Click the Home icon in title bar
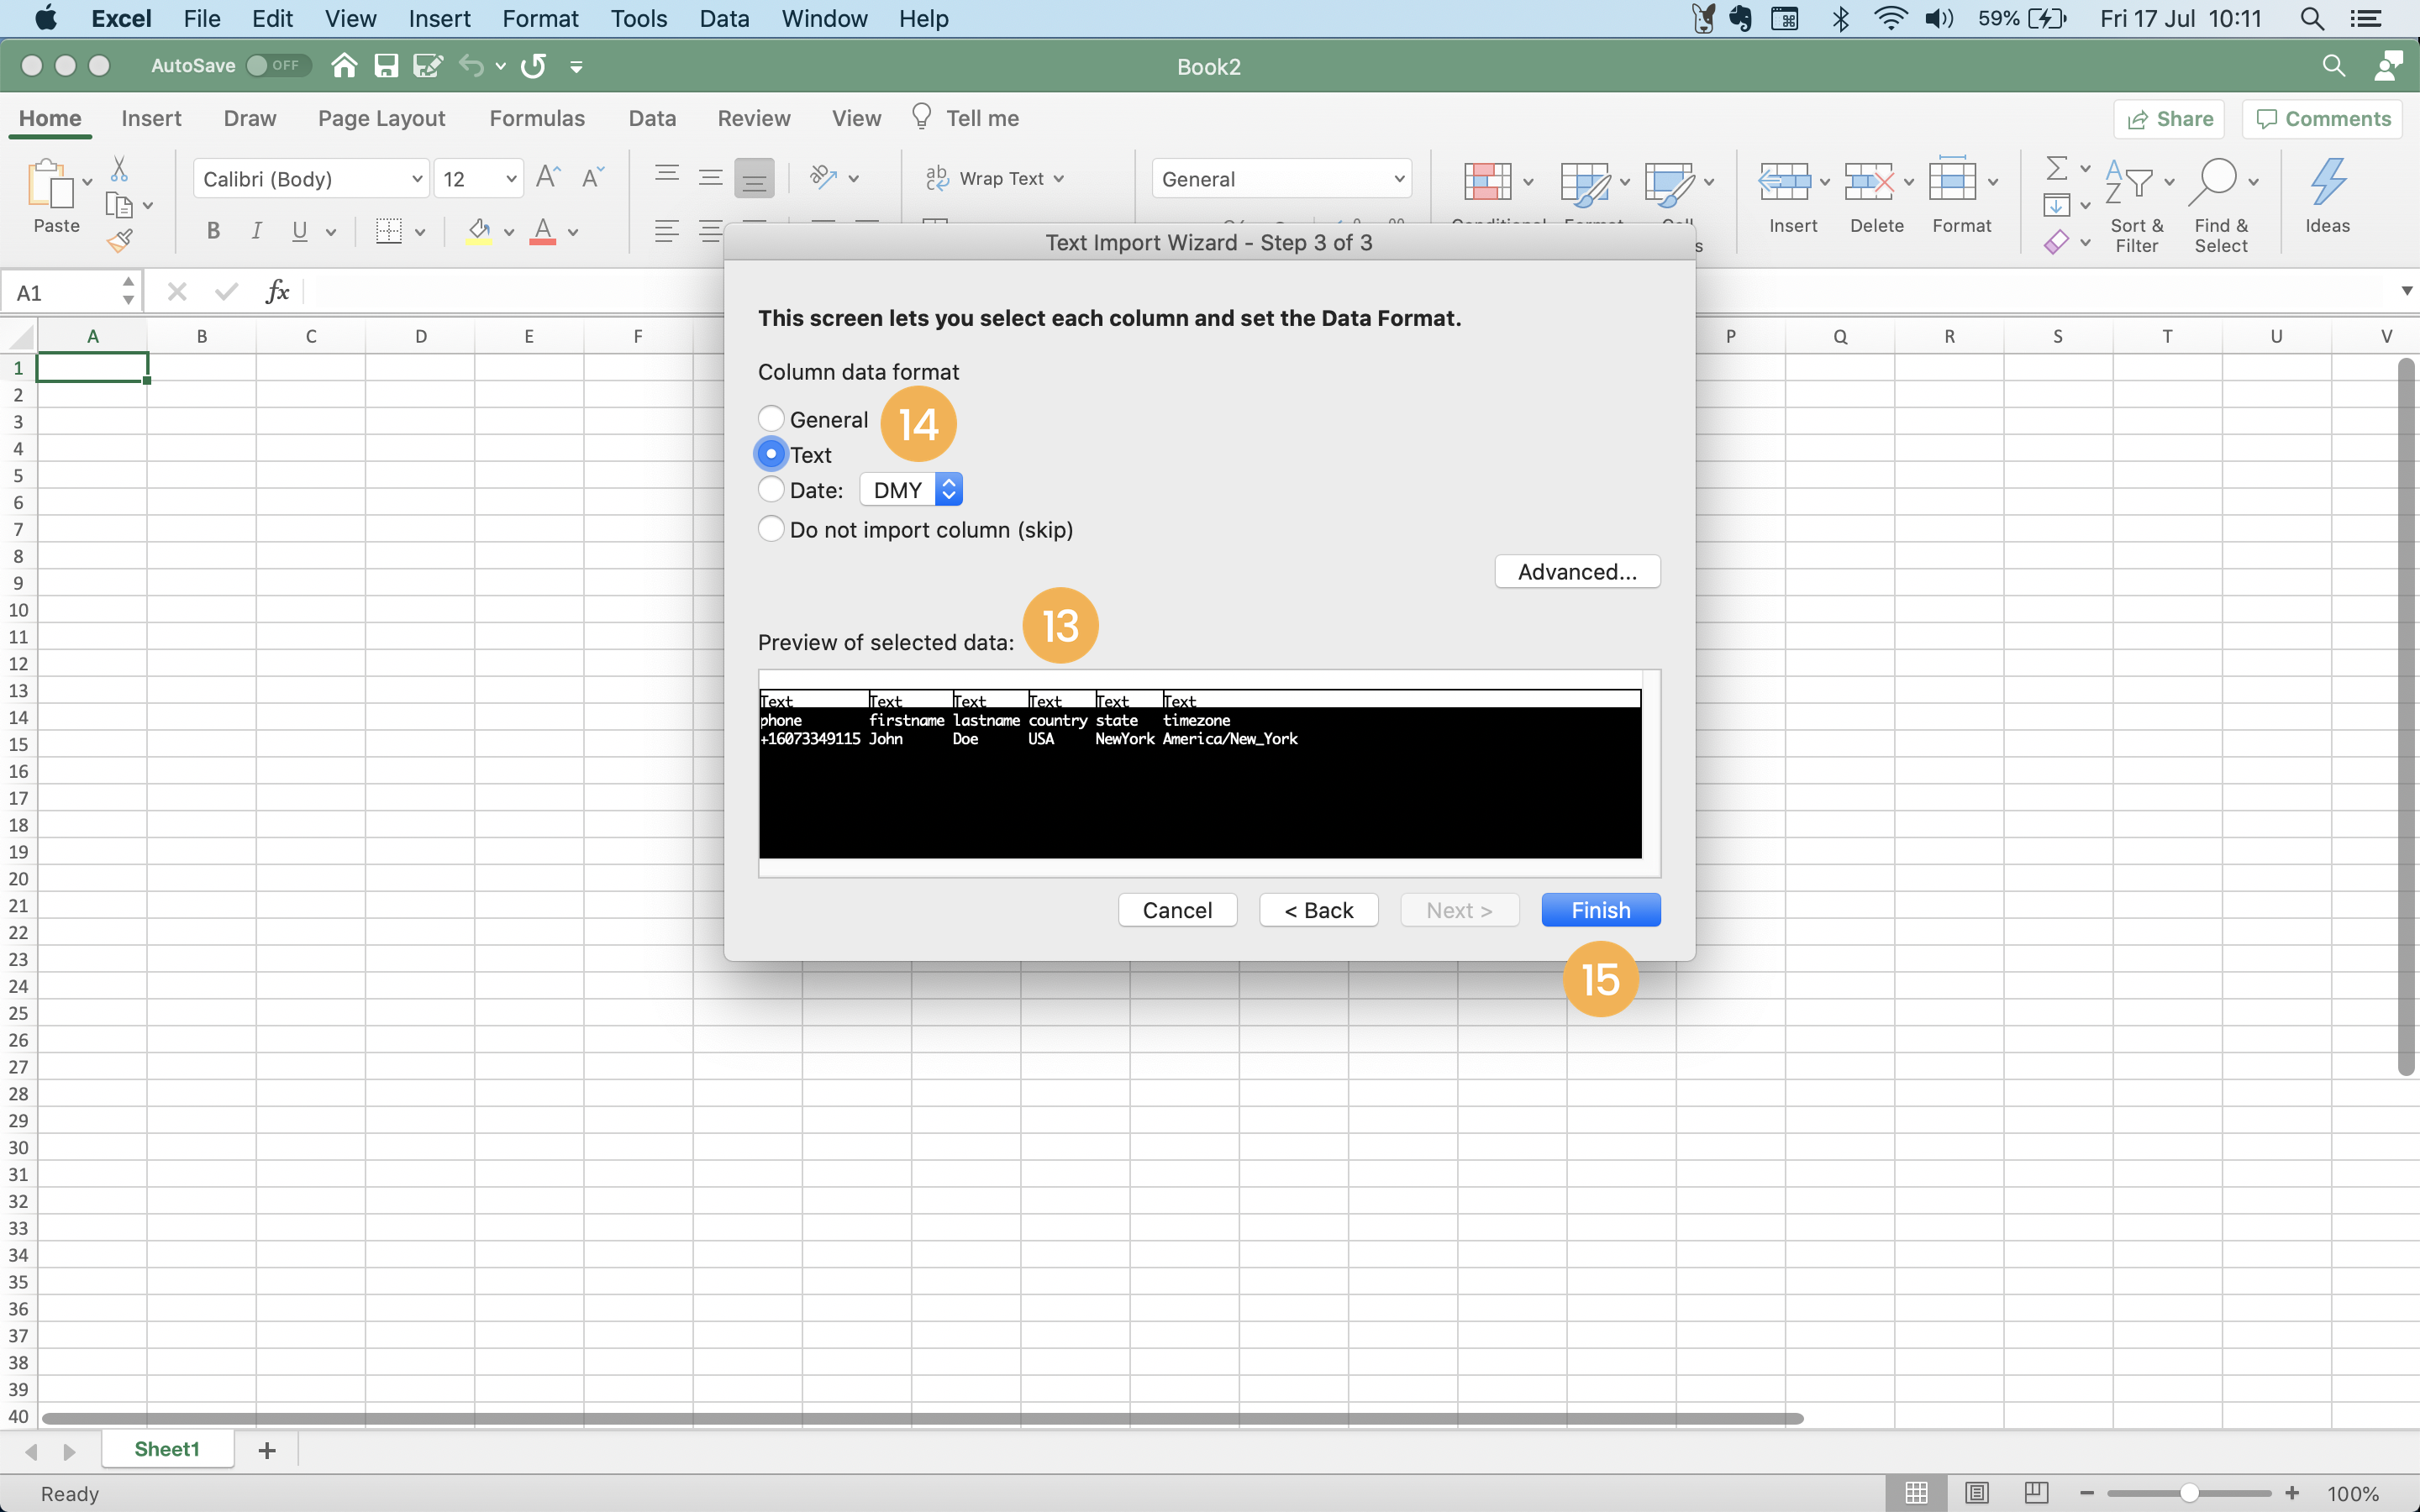Screen dimensions: 2420x1512 click(x=344, y=66)
